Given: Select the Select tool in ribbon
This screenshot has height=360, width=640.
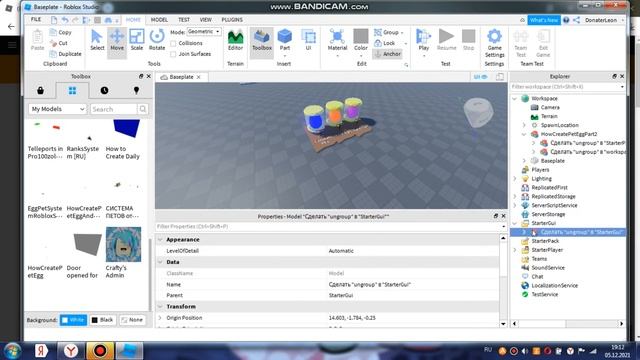Looking at the screenshot, I should click(97, 40).
